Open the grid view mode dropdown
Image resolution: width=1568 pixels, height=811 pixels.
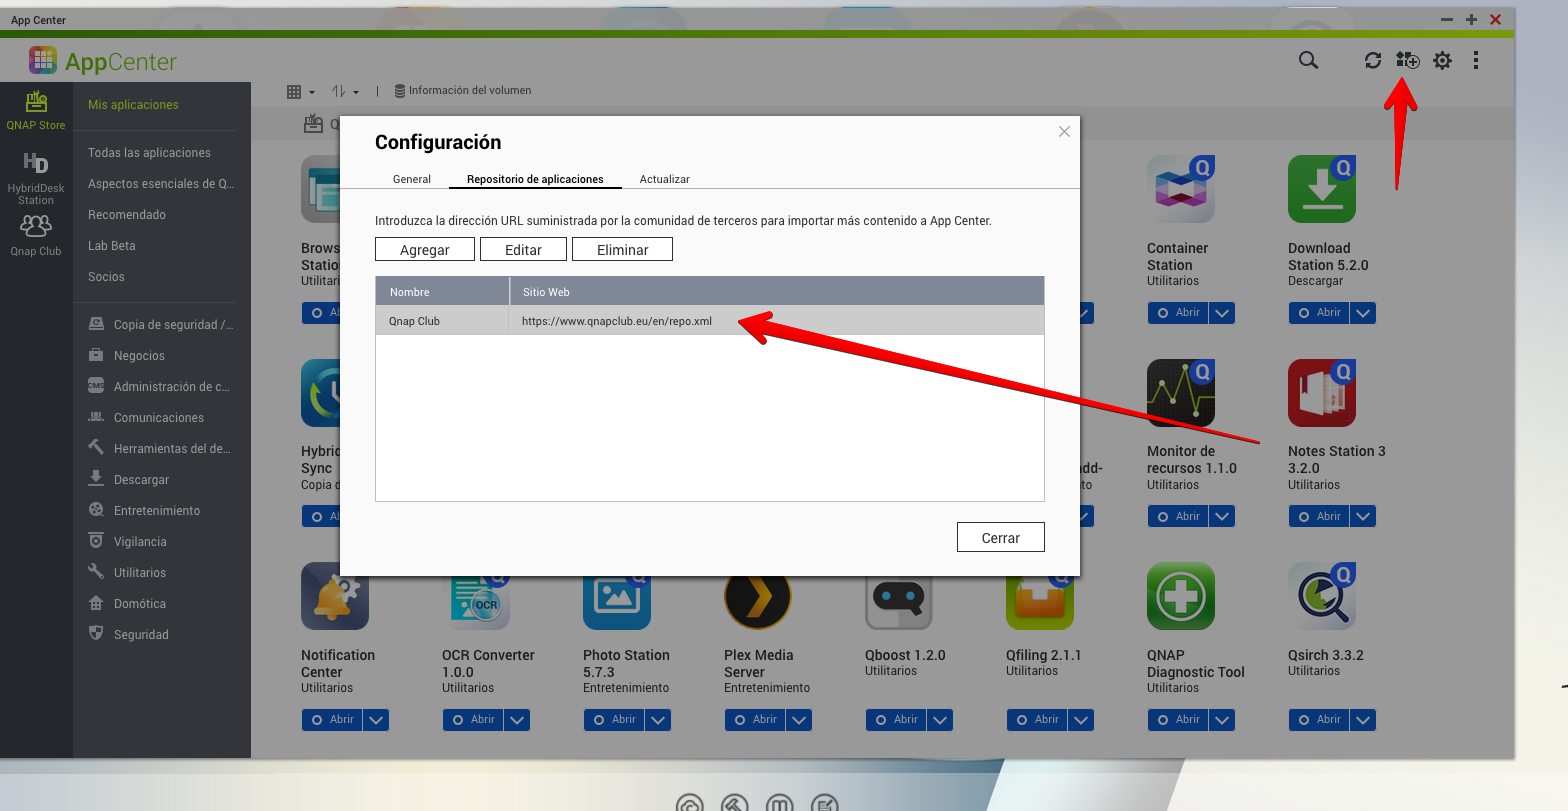(300, 91)
